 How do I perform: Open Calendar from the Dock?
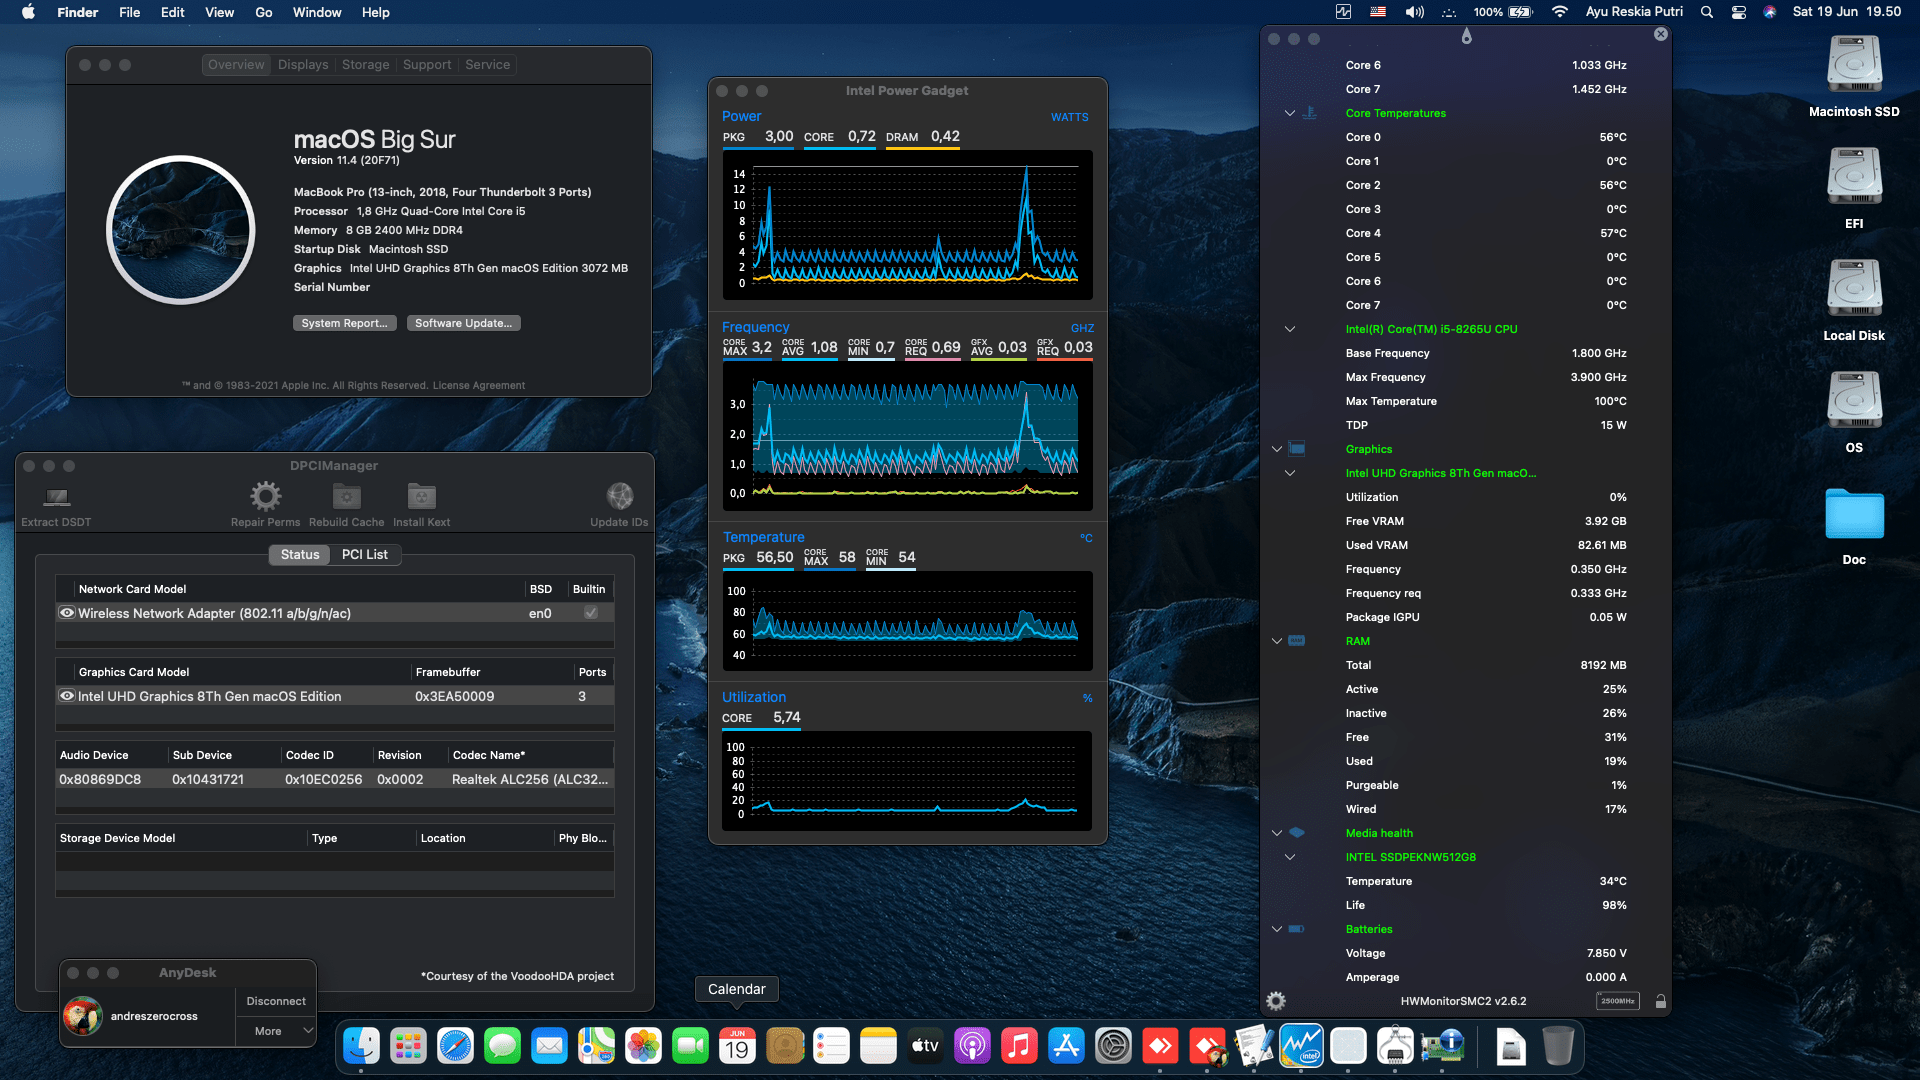(x=737, y=1046)
